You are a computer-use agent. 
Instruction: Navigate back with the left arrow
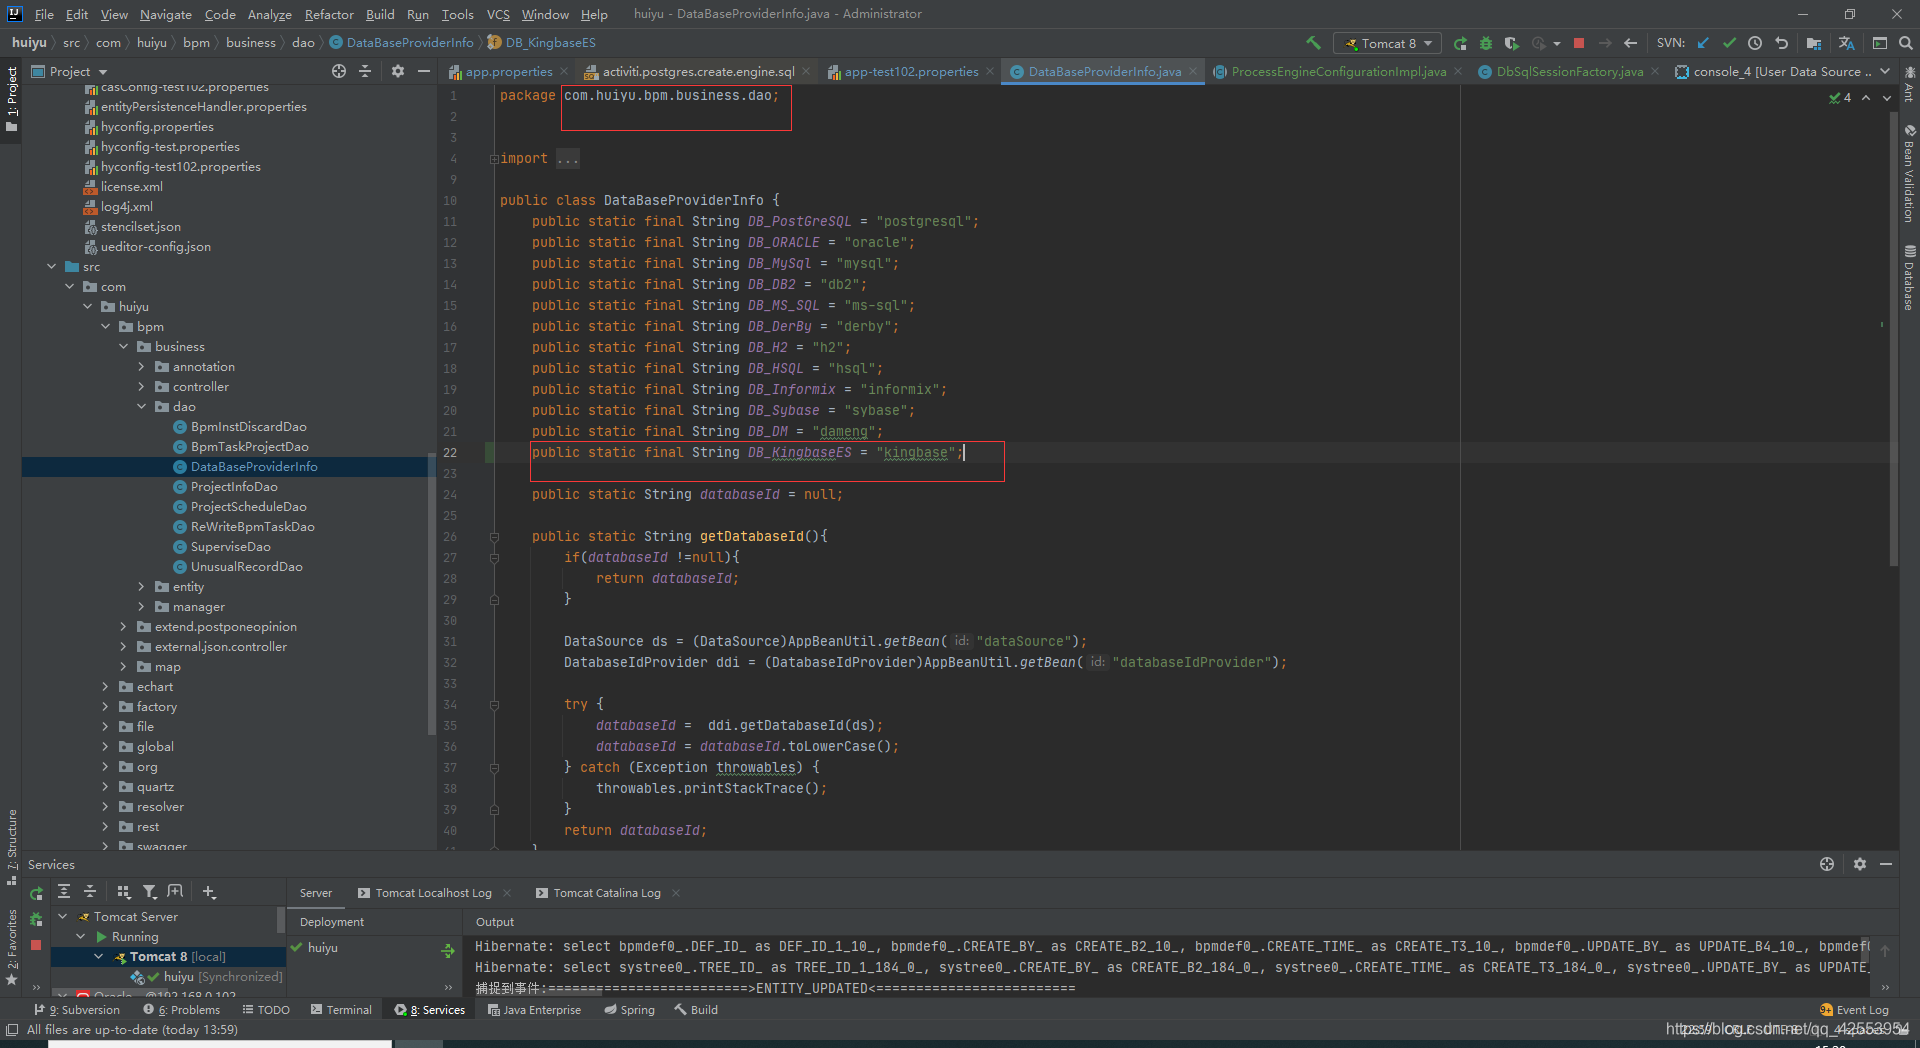point(1631,43)
